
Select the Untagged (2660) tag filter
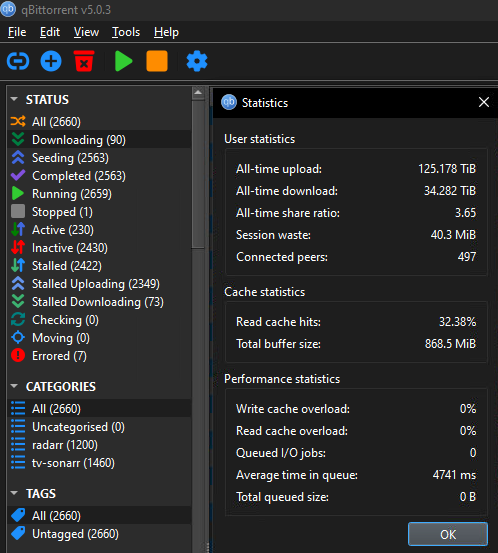click(99, 533)
